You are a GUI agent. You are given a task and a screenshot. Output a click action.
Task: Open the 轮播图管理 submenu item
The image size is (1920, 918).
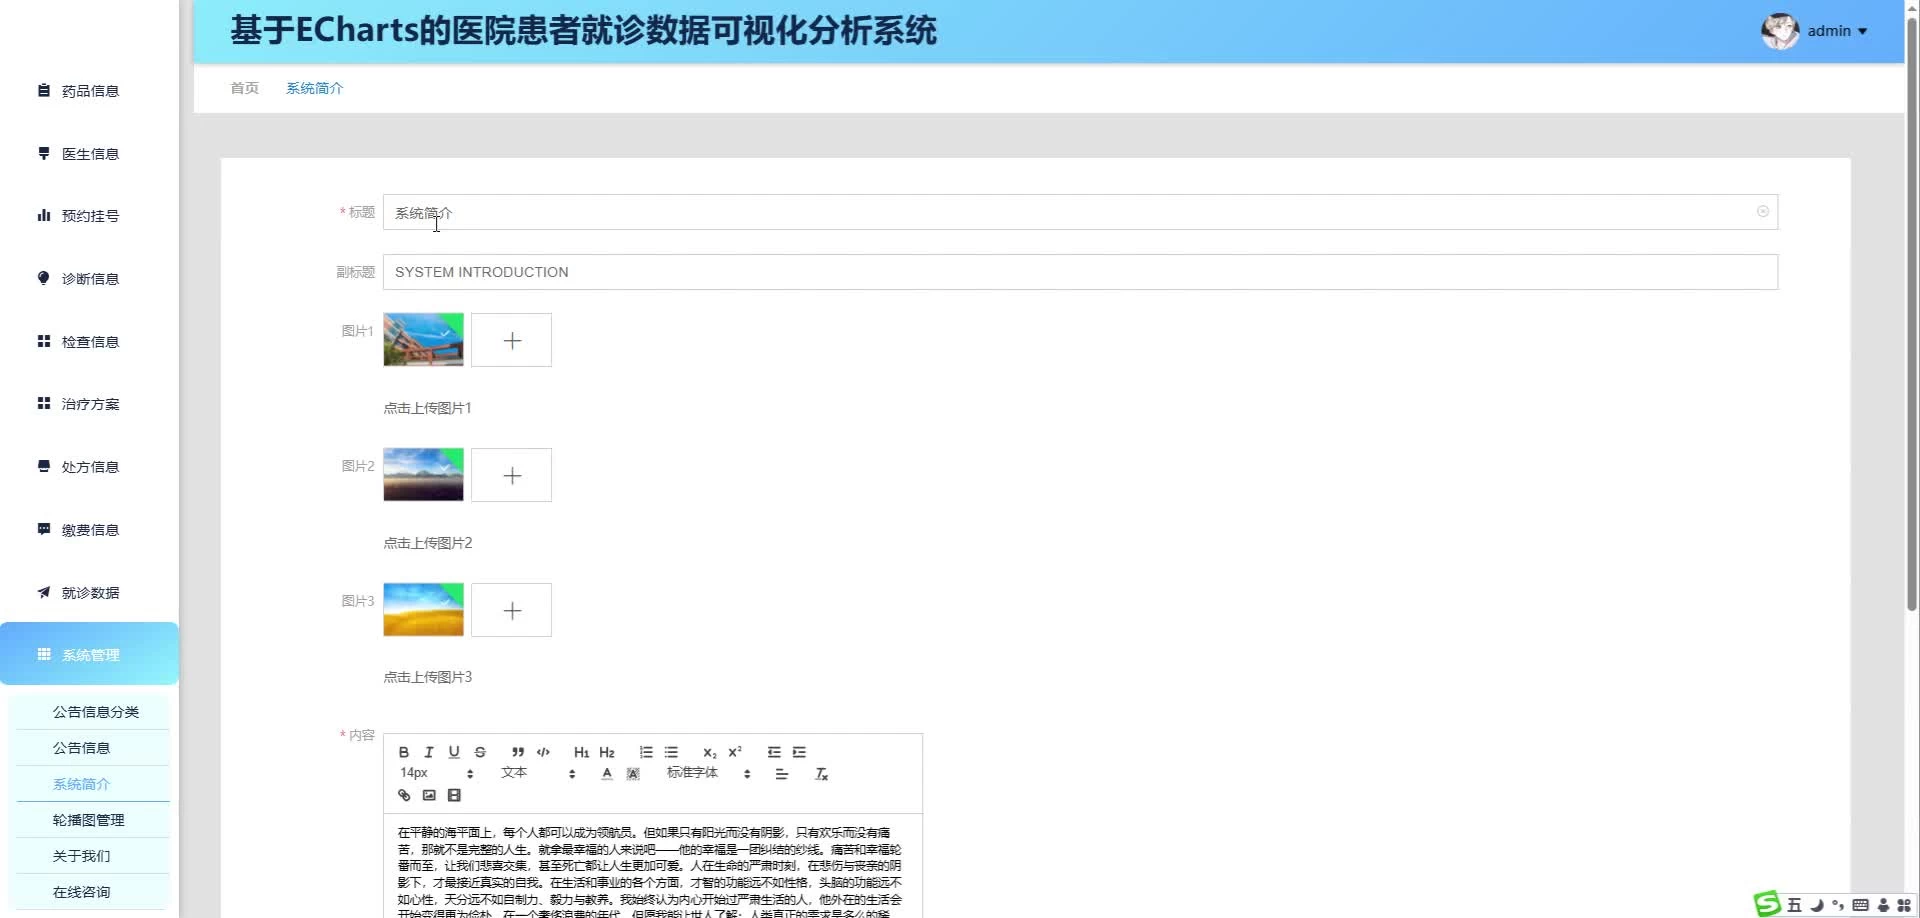pos(89,820)
